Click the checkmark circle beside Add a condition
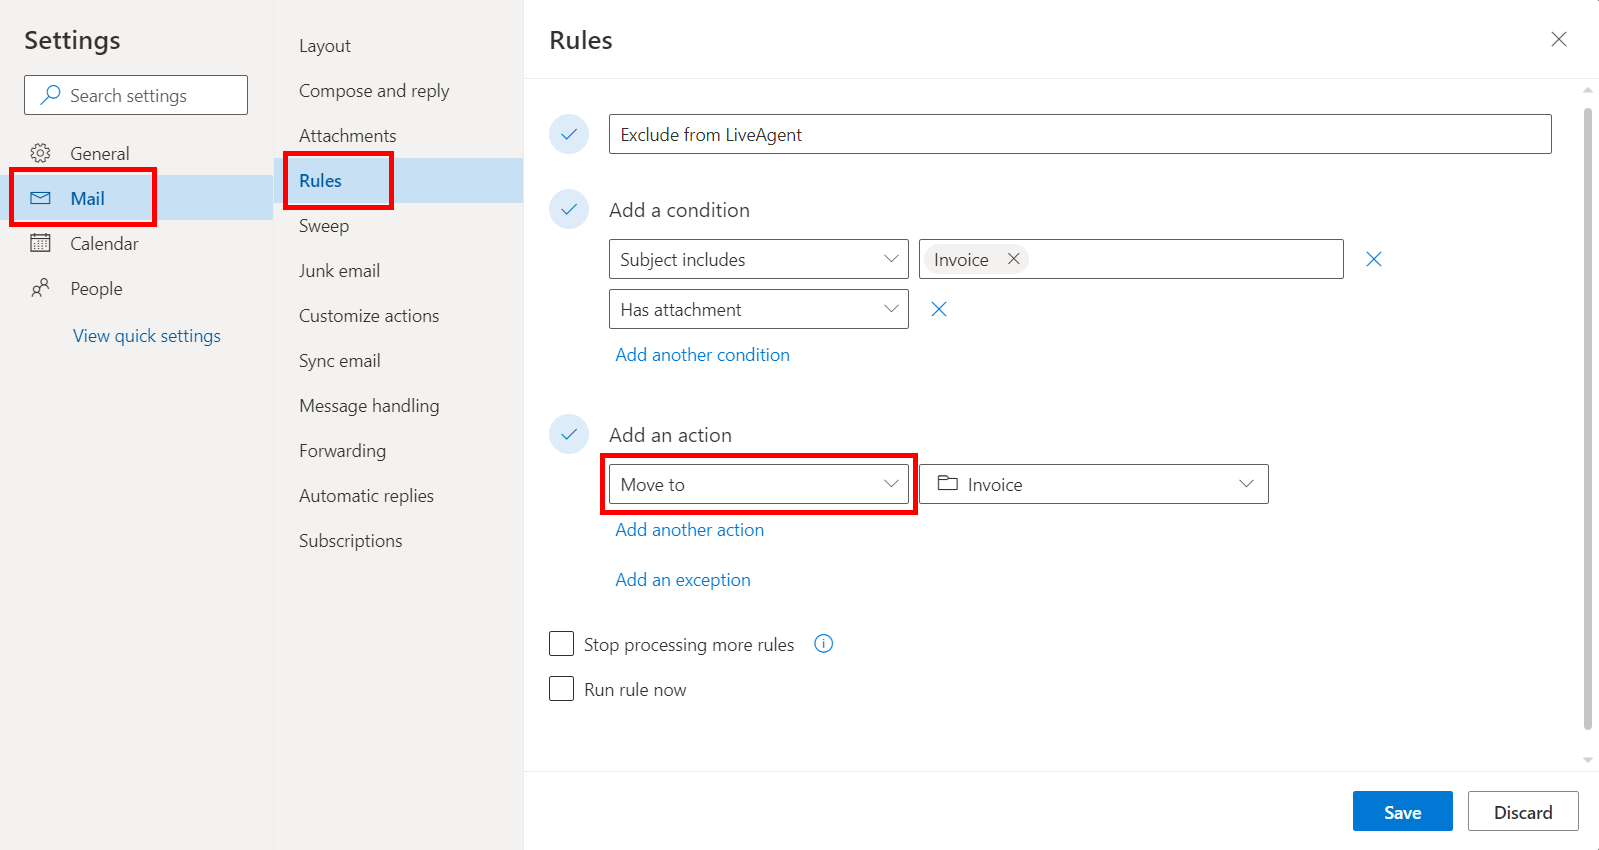This screenshot has height=850, width=1599. click(569, 209)
